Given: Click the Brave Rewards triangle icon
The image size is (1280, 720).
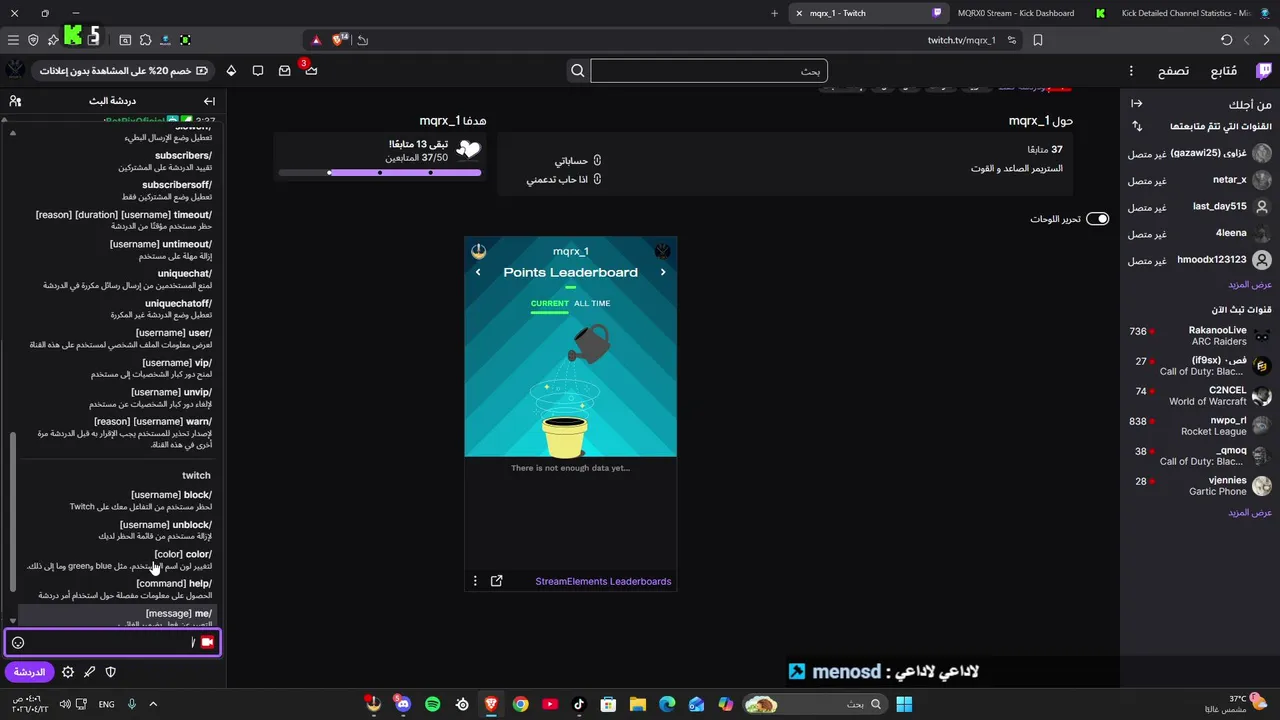Looking at the screenshot, I should (x=316, y=40).
